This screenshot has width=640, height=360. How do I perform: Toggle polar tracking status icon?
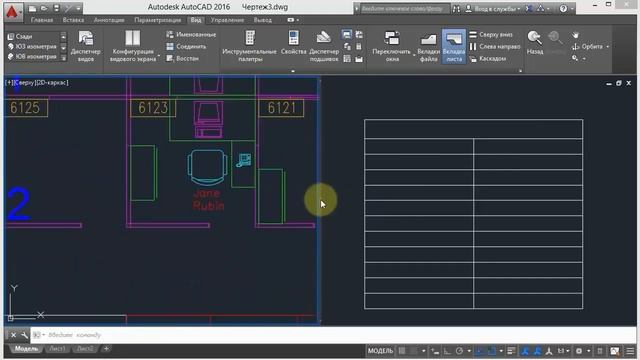coord(459,351)
